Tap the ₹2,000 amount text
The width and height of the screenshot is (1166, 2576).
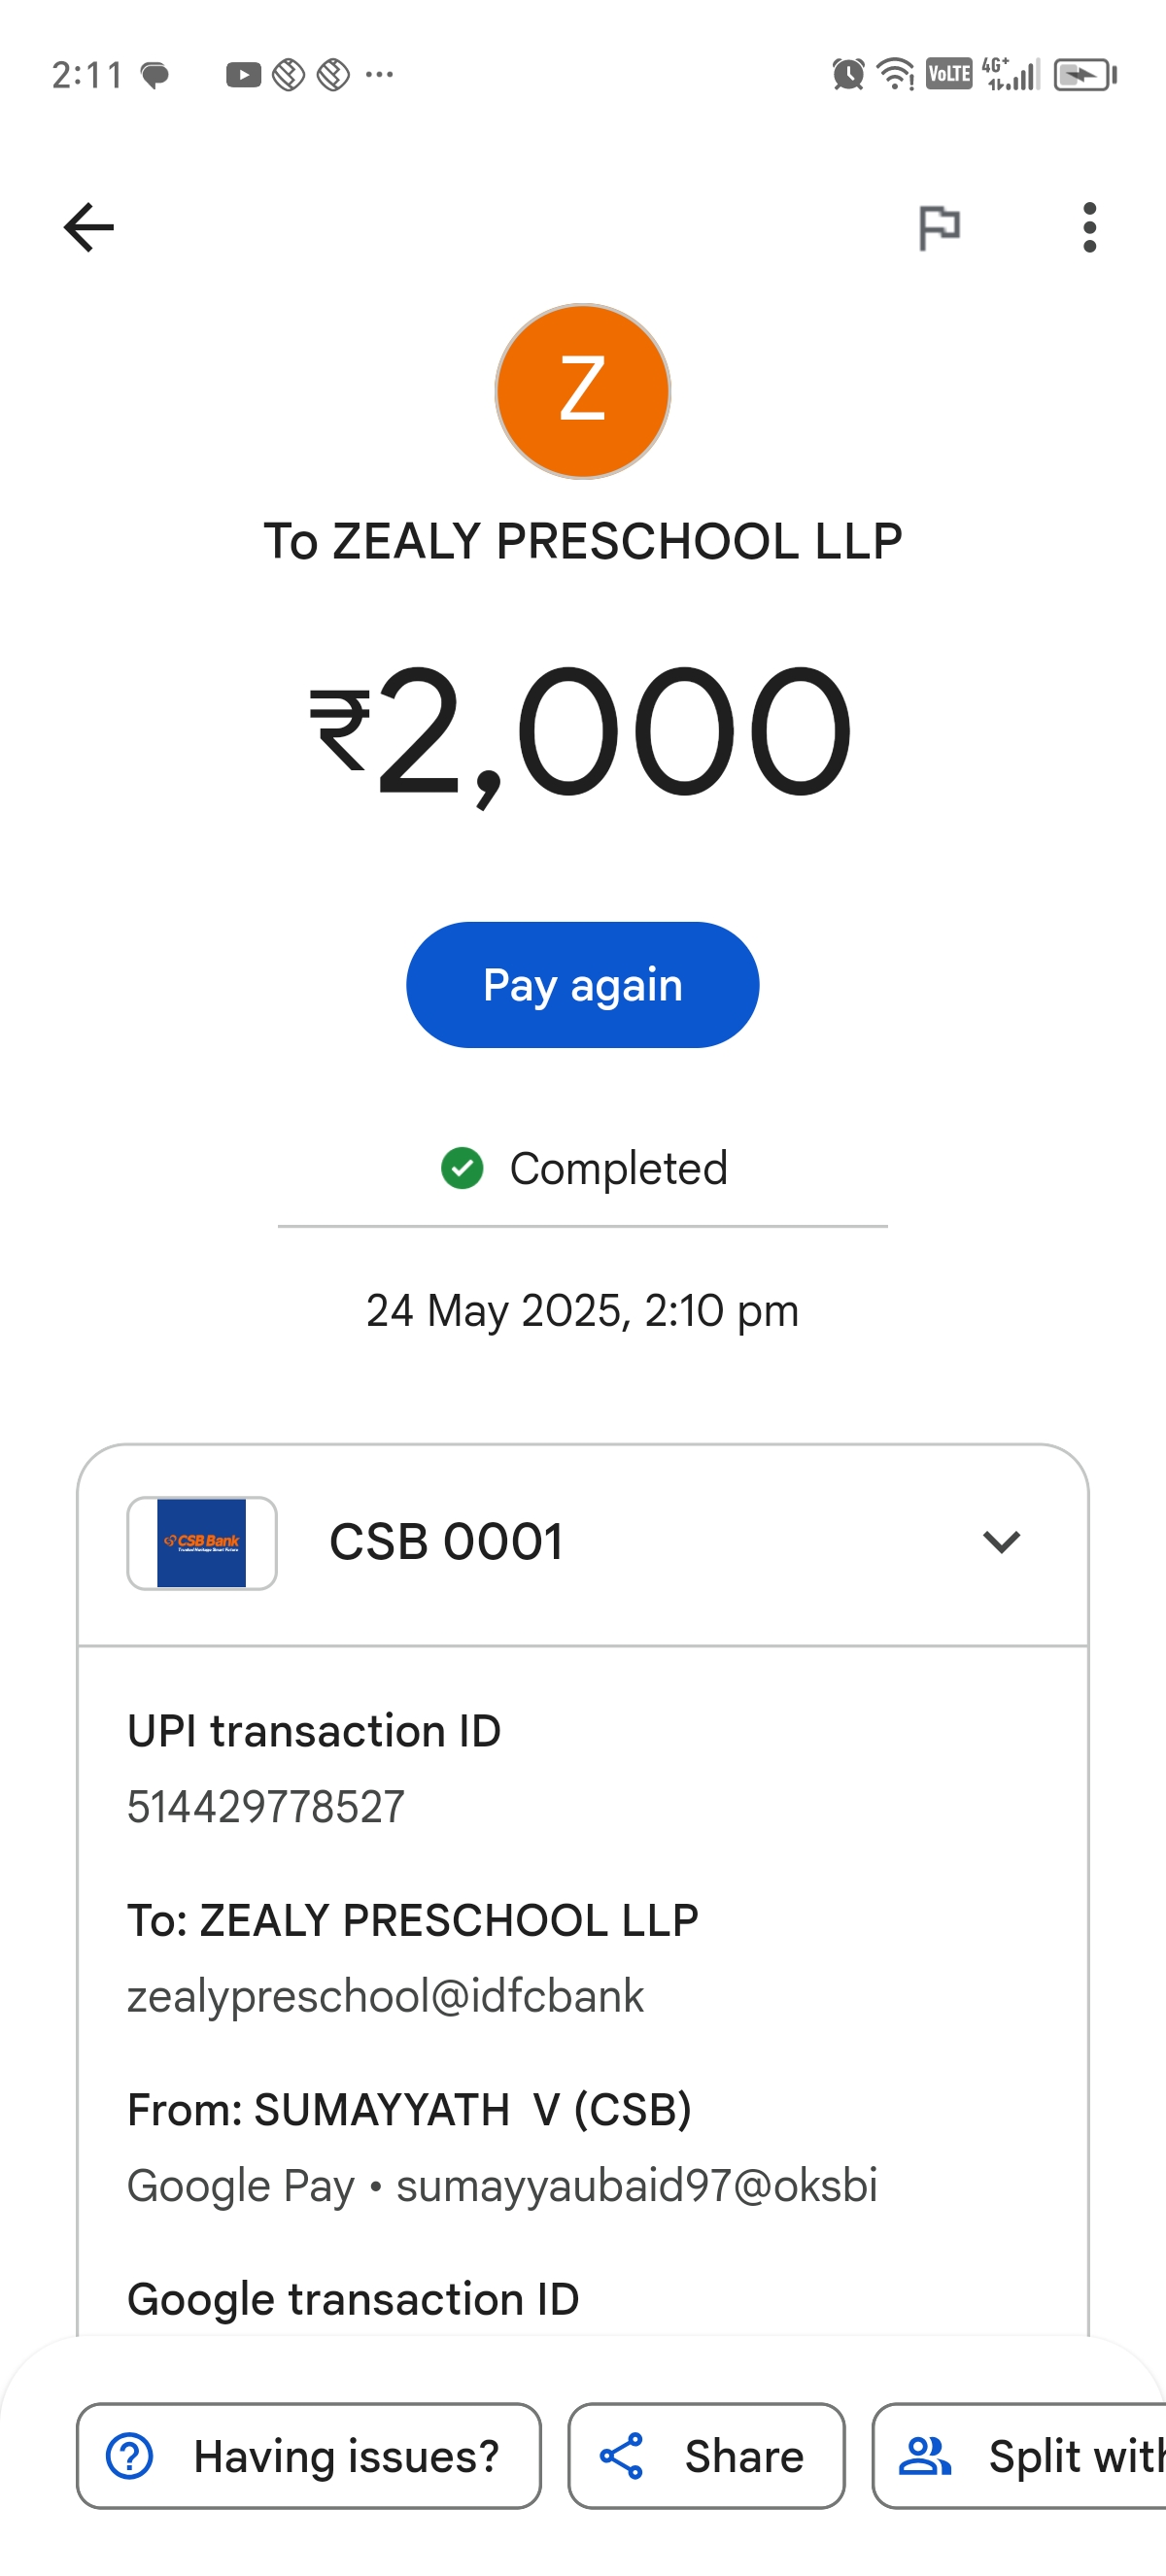pyautogui.click(x=583, y=732)
